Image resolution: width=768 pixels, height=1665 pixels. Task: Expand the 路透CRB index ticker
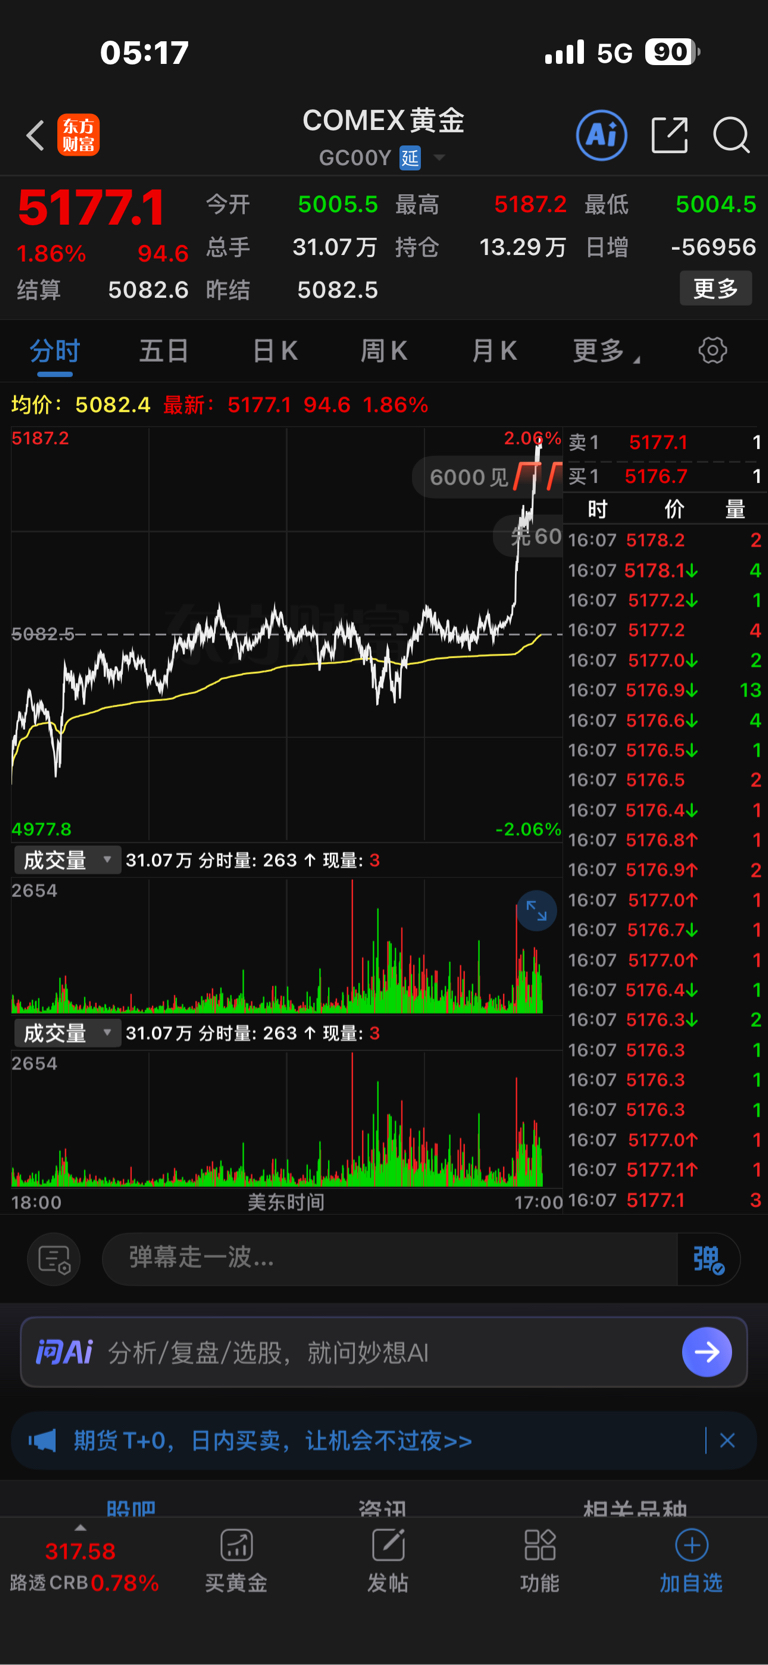click(81, 1527)
